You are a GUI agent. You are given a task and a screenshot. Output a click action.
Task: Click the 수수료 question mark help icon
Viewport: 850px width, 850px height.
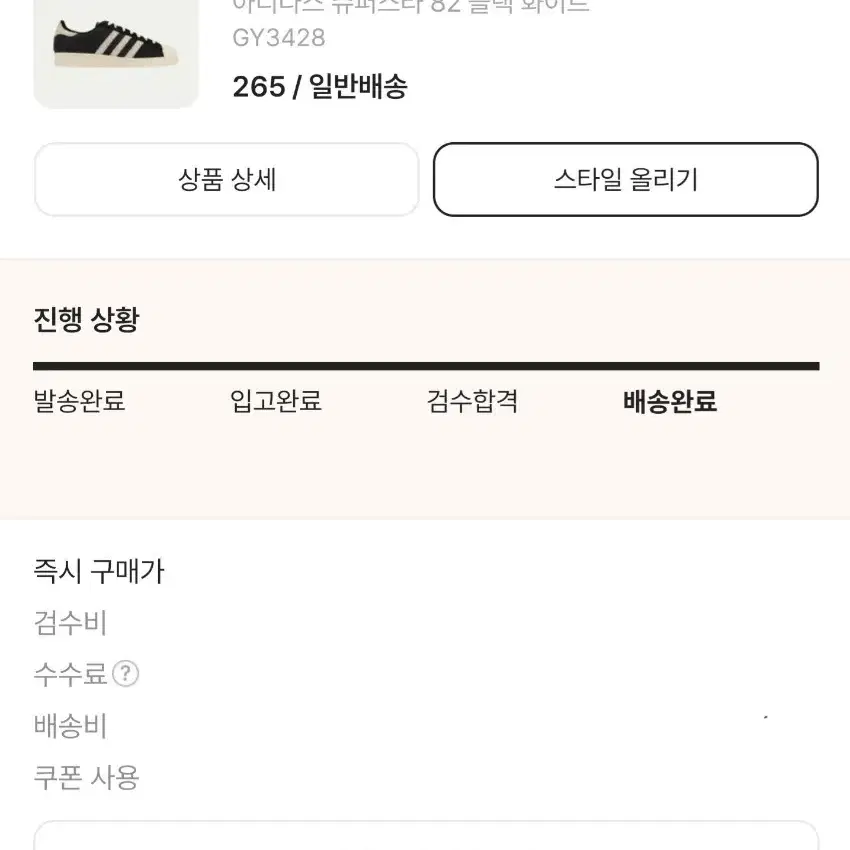point(125,674)
